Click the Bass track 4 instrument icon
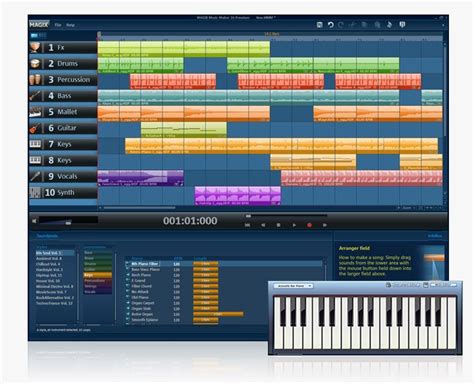This screenshot has height=384, width=474. (x=35, y=96)
